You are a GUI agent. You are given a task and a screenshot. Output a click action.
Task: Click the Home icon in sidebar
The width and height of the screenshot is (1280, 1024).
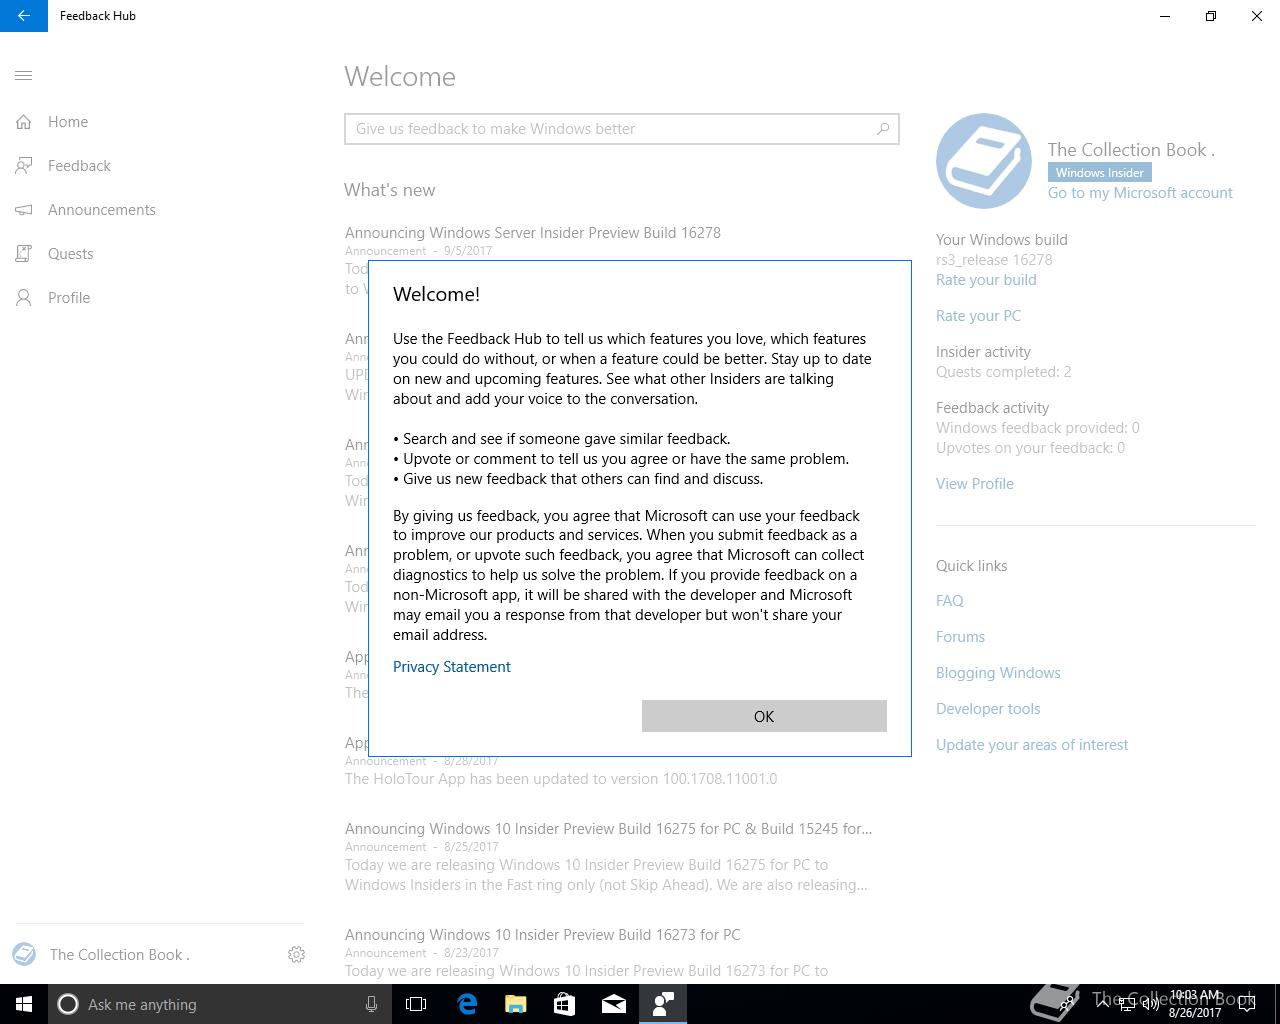tap(24, 122)
